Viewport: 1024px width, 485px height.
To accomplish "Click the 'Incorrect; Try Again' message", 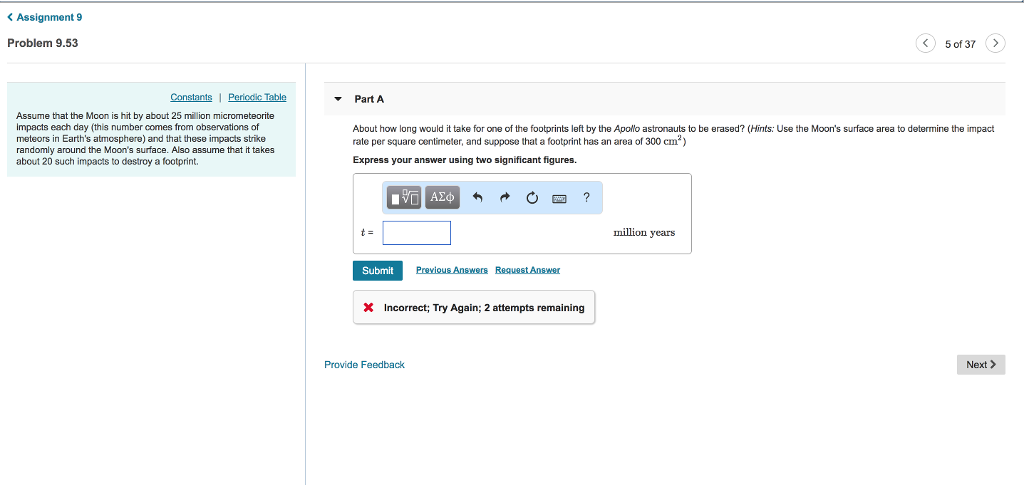I will coord(474,307).
